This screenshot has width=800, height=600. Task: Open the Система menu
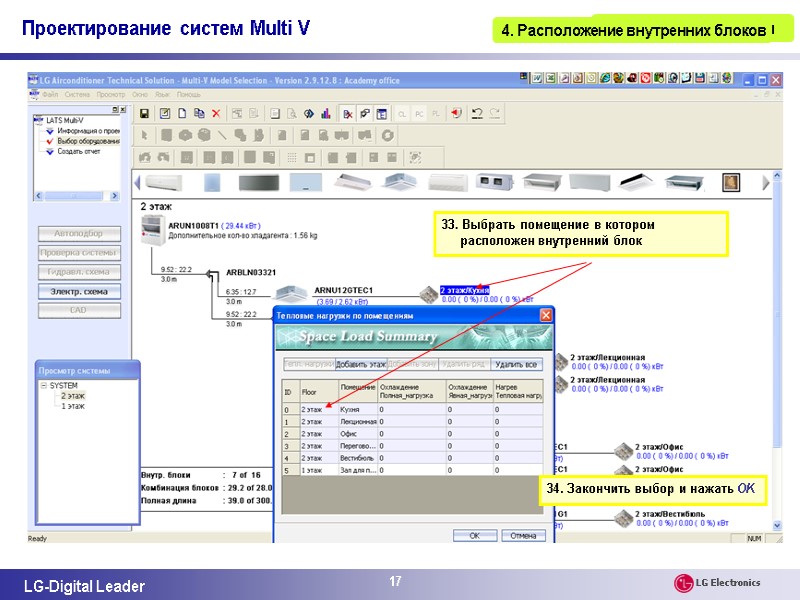pos(77,94)
